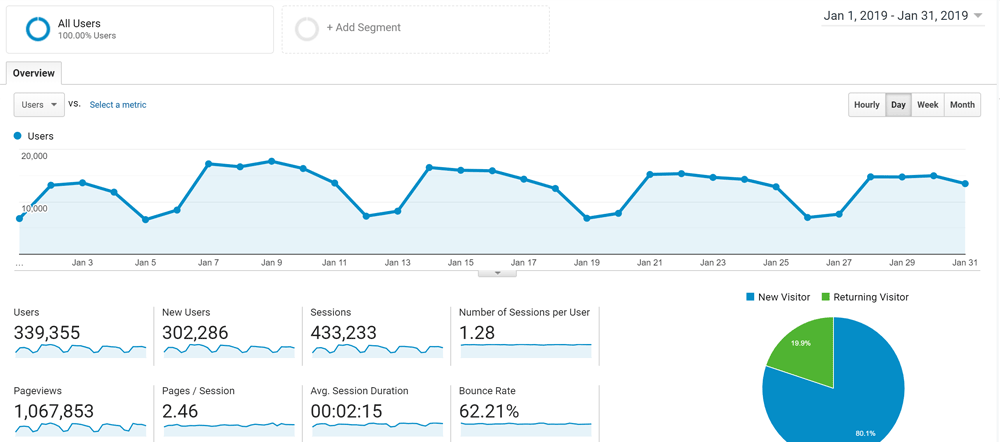Click the Returning Visitor green legend swatch
1000x442 pixels.
(825, 297)
